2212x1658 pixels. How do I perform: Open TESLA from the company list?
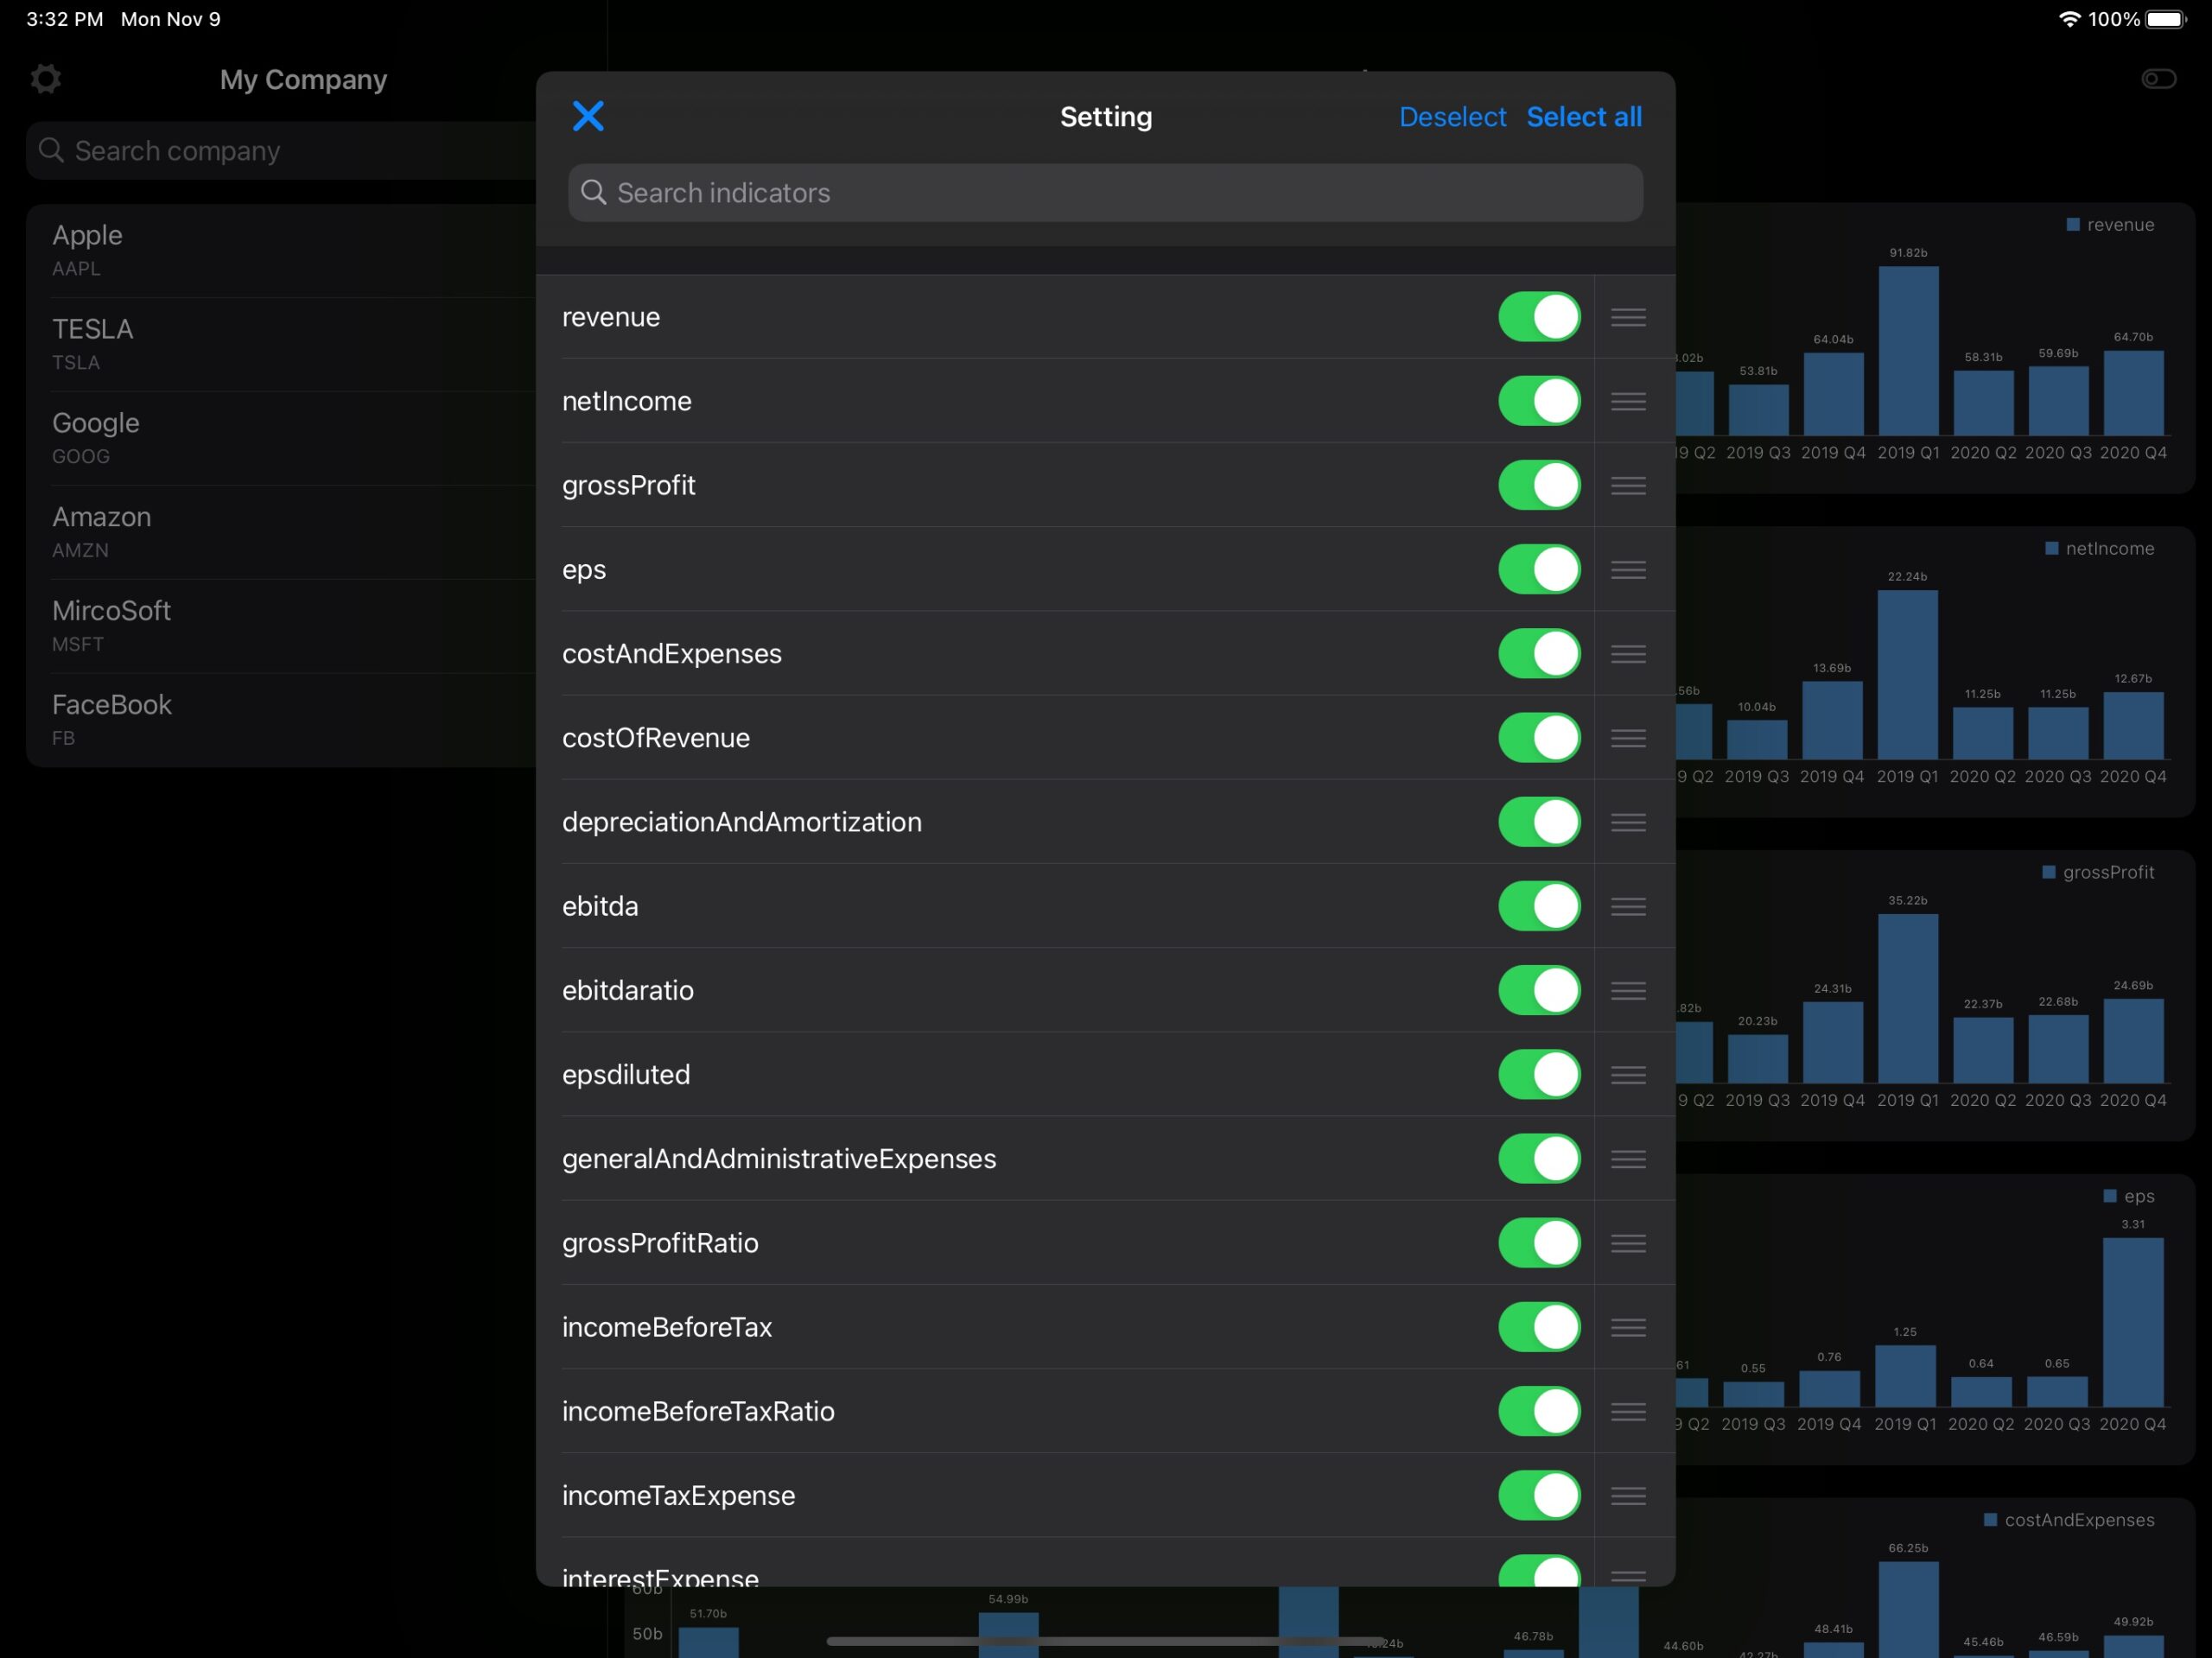pyautogui.click(x=281, y=344)
